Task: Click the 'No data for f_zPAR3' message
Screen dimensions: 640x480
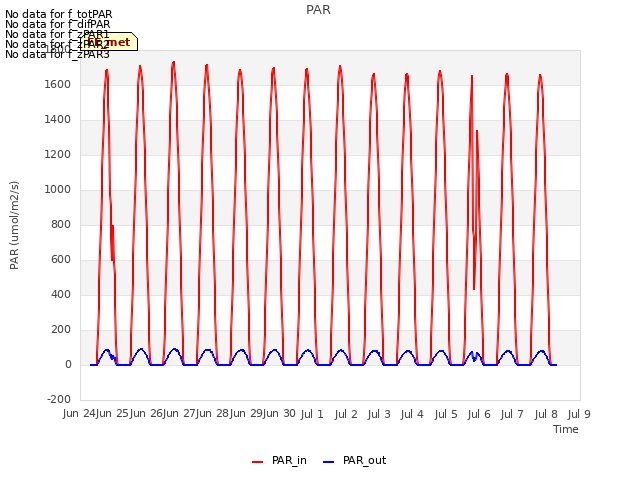Action: [57, 54]
